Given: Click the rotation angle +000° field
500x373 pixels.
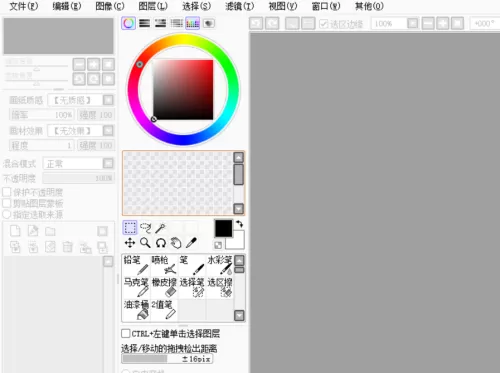Looking at the screenshot, I should click(x=485, y=24).
